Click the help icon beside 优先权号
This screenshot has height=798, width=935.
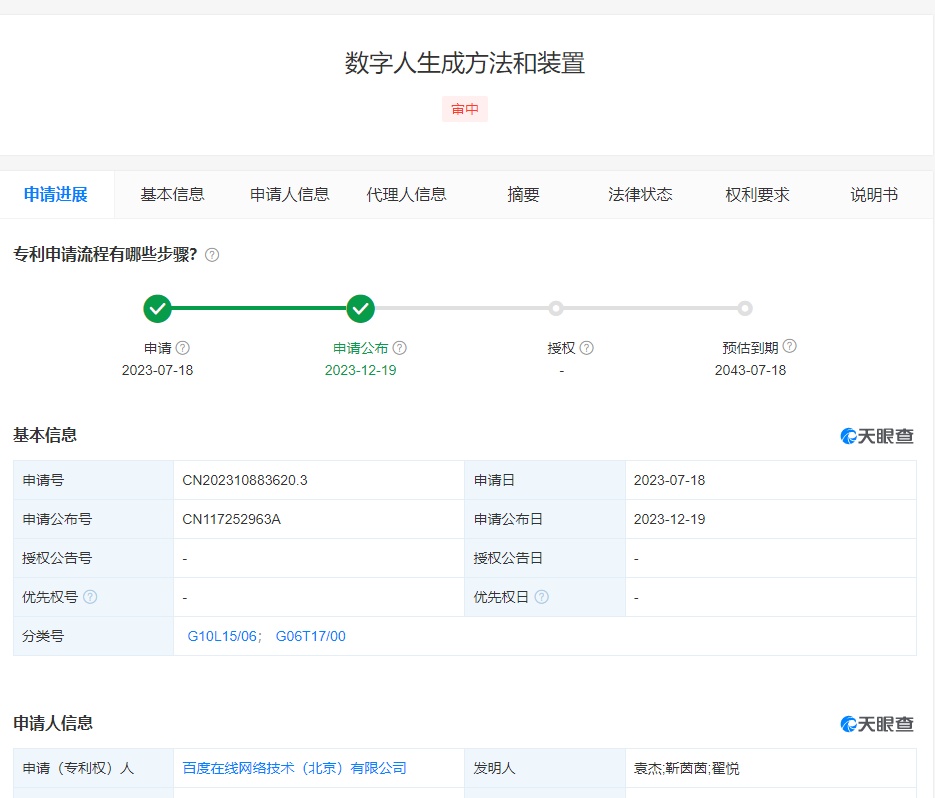(x=91, y=597)
